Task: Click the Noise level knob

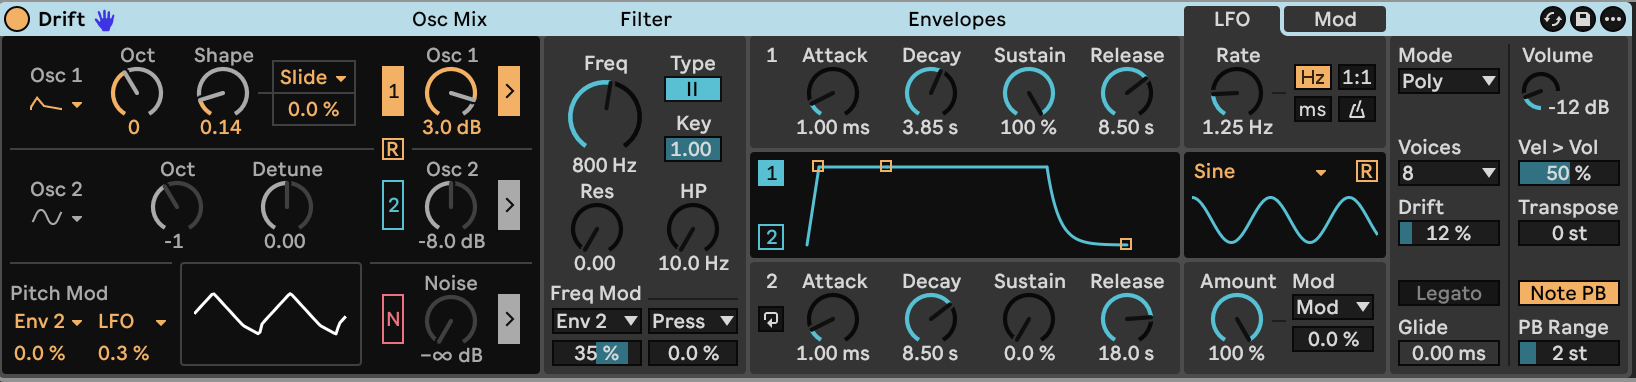Action: [x=451, y=320]
